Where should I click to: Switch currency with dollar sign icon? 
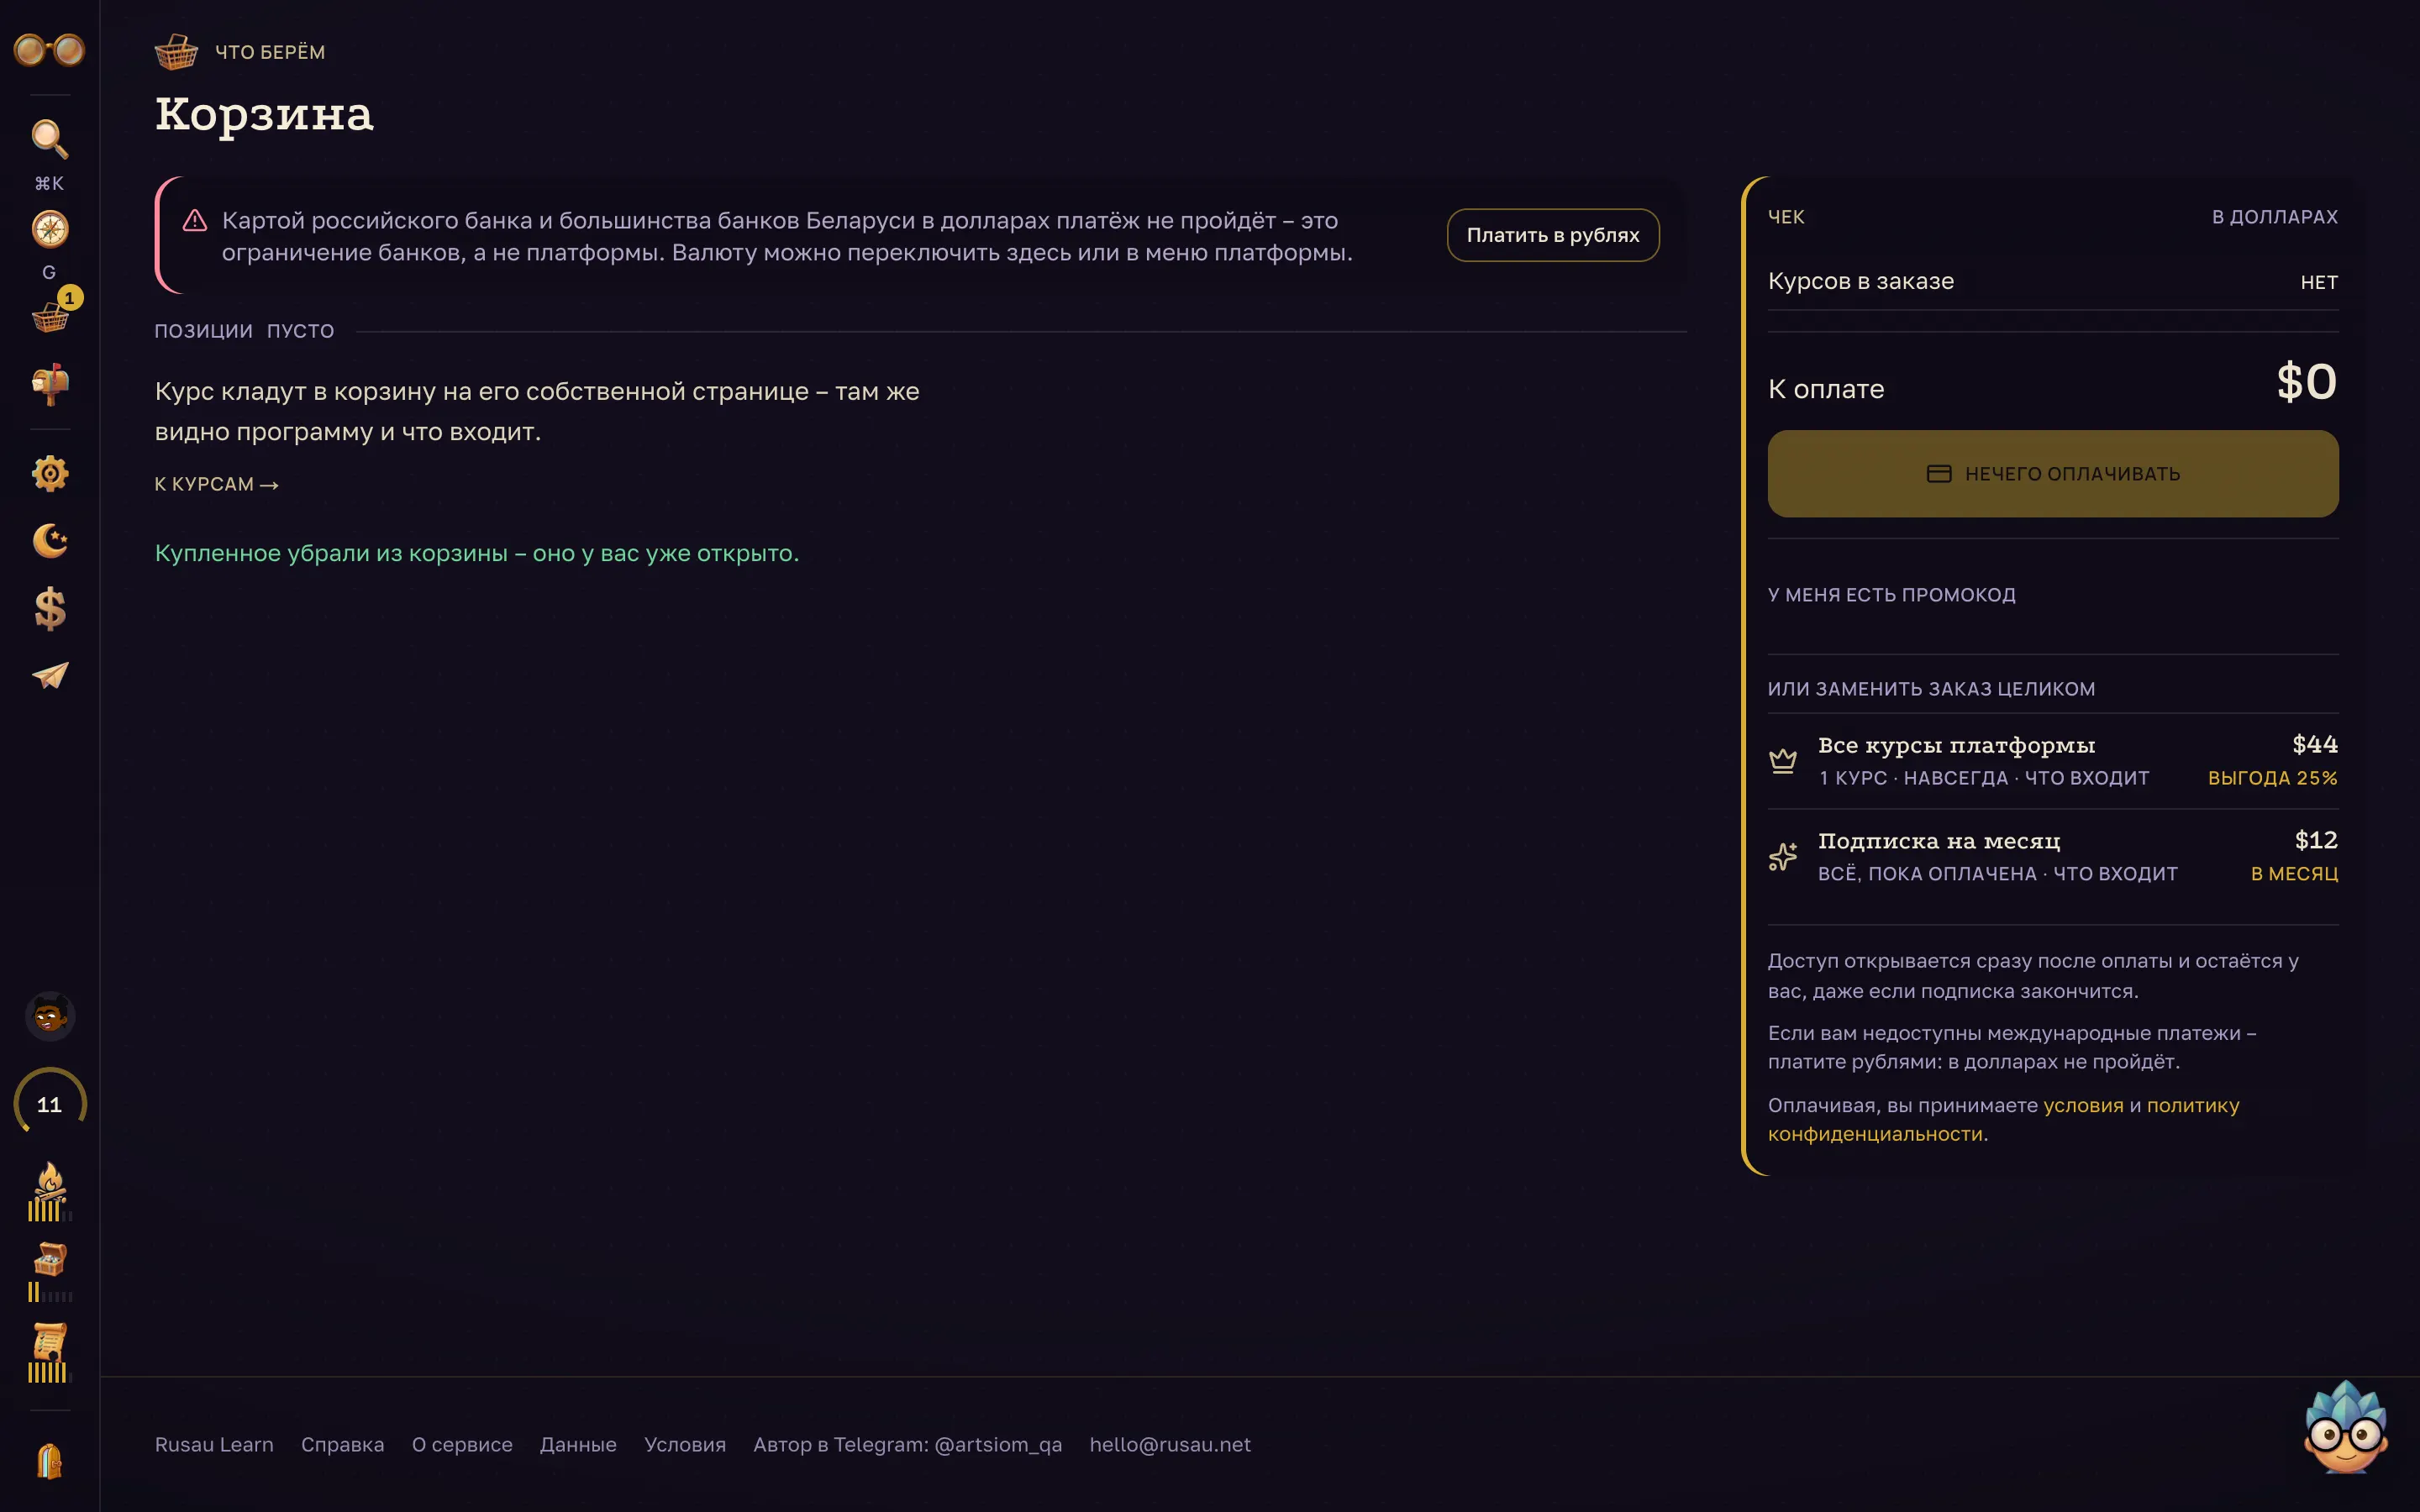tap(49, 608)
